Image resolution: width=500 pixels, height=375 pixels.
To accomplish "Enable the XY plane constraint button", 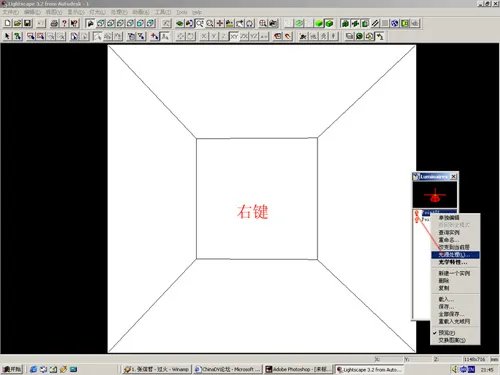I will coord(234,36).
